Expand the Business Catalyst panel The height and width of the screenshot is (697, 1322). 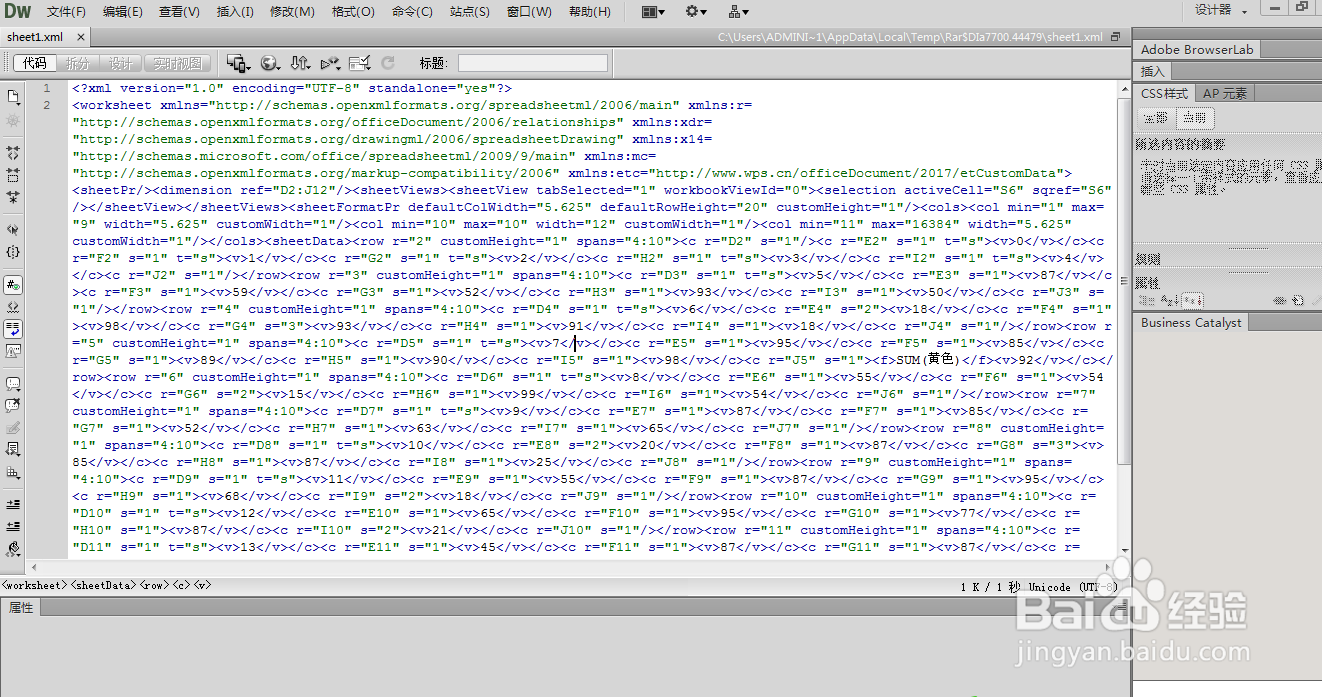pyautogui.click(x=1191, y=322)
